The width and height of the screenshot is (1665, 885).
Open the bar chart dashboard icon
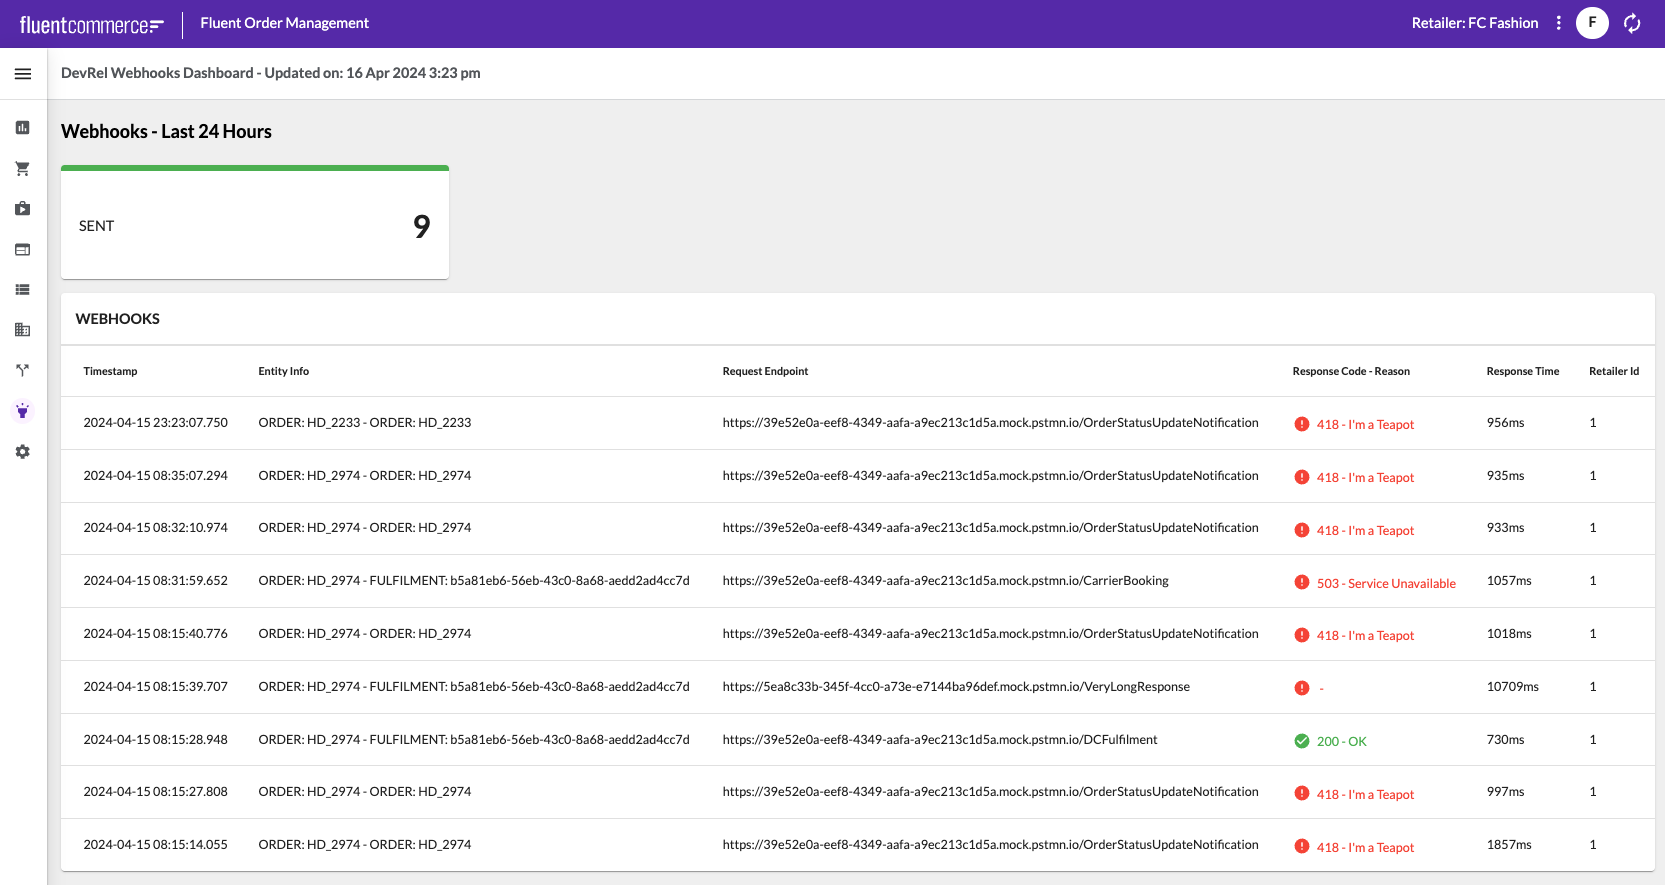point(23,128)
